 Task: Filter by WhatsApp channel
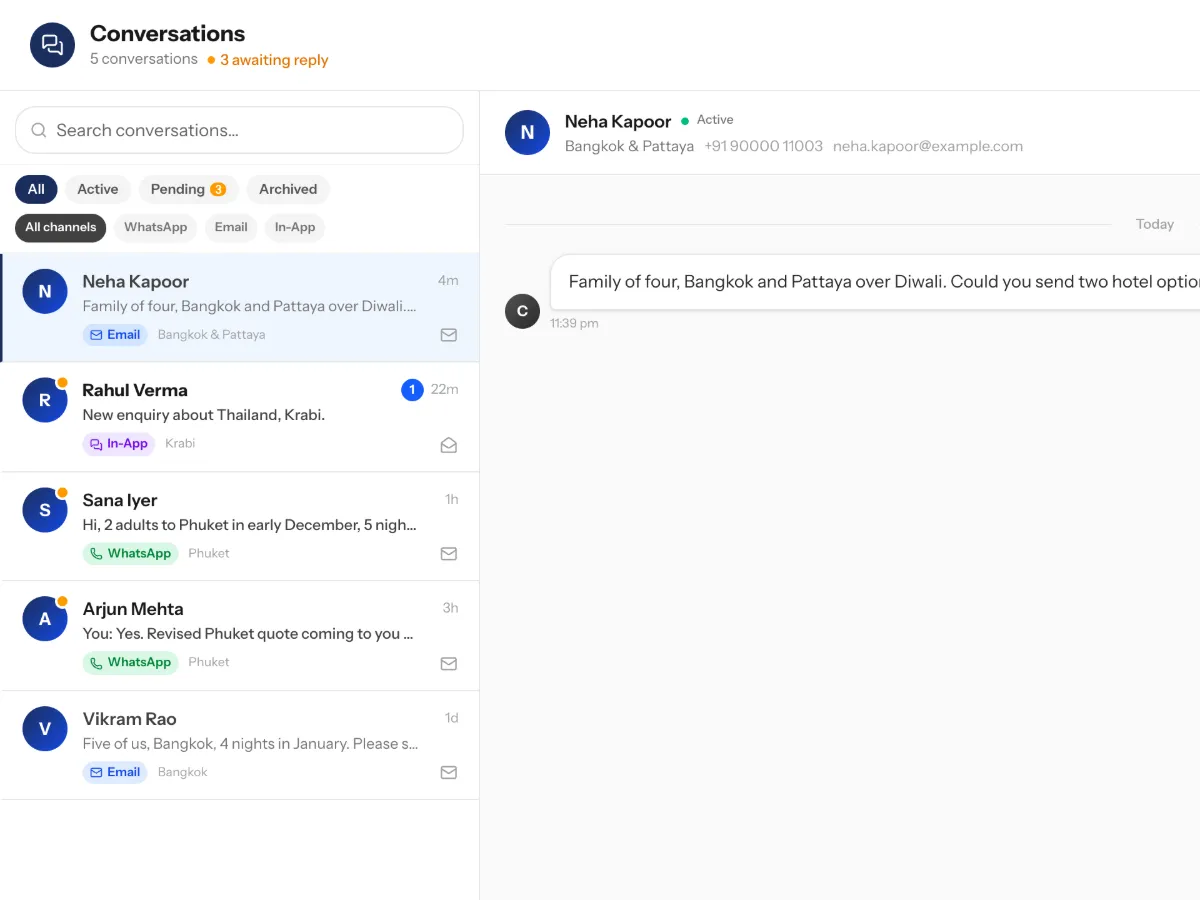point(156,227)
